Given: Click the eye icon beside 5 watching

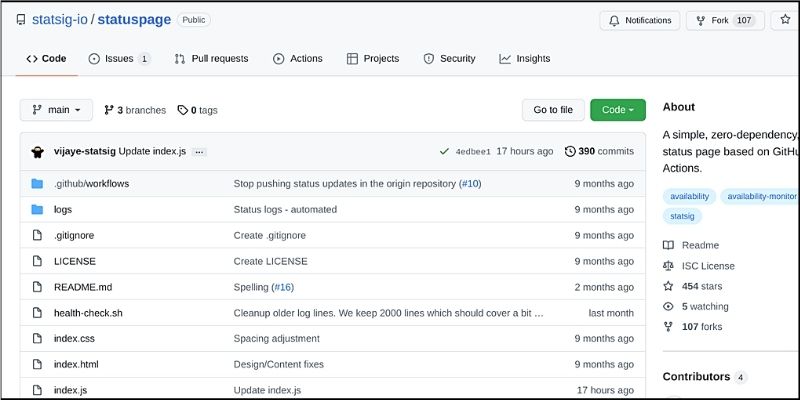Looking at the screenshot, I should tap(668, 307).
